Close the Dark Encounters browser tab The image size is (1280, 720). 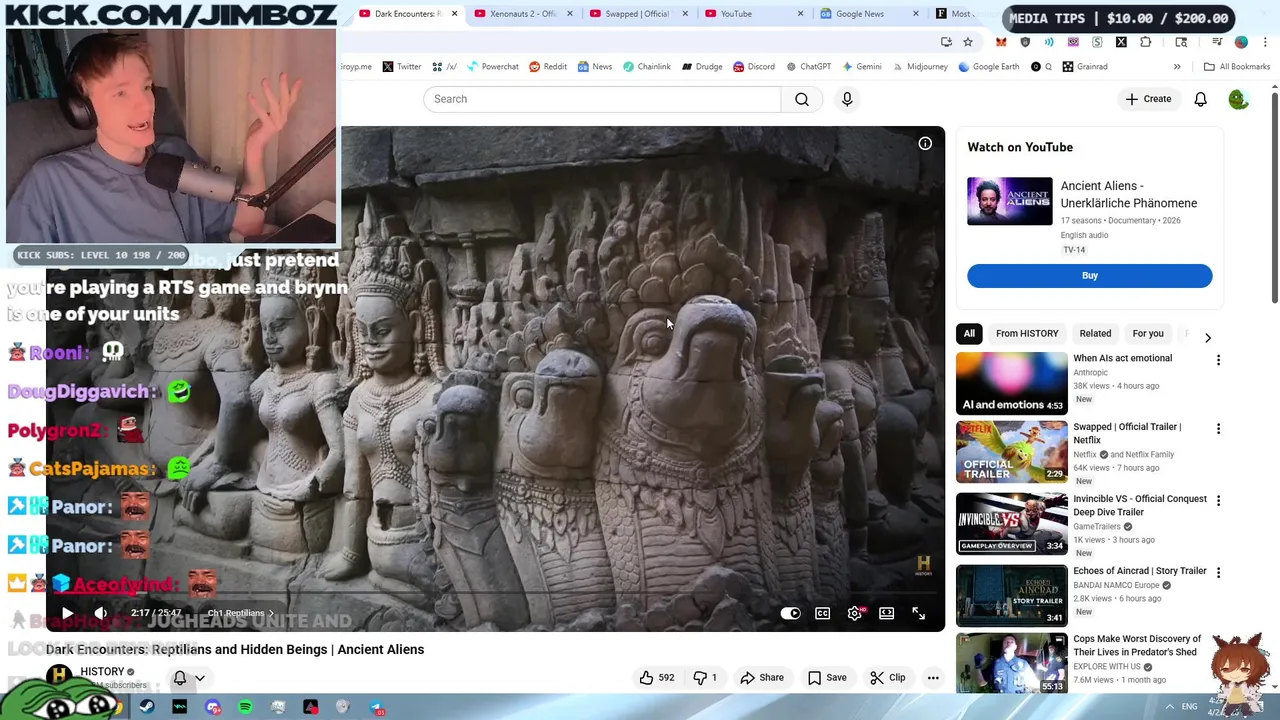pyautogui.click(x=455, y=14)
